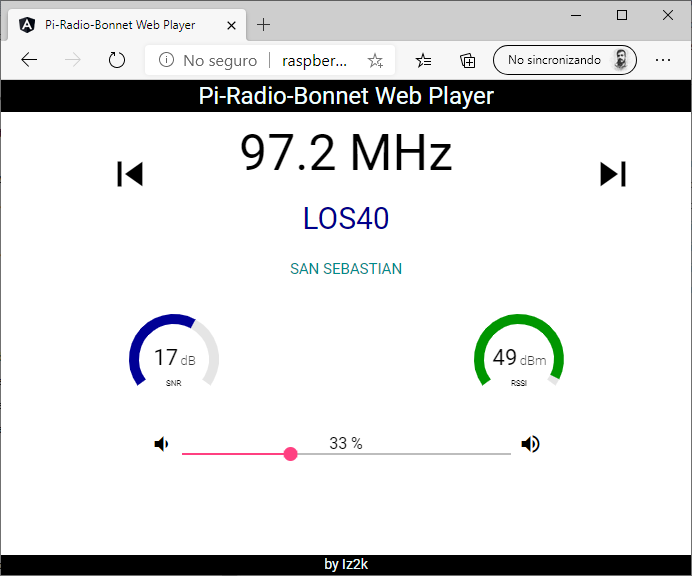
Task: Click the 97.2 MHz frequency text
Action: 346,152
